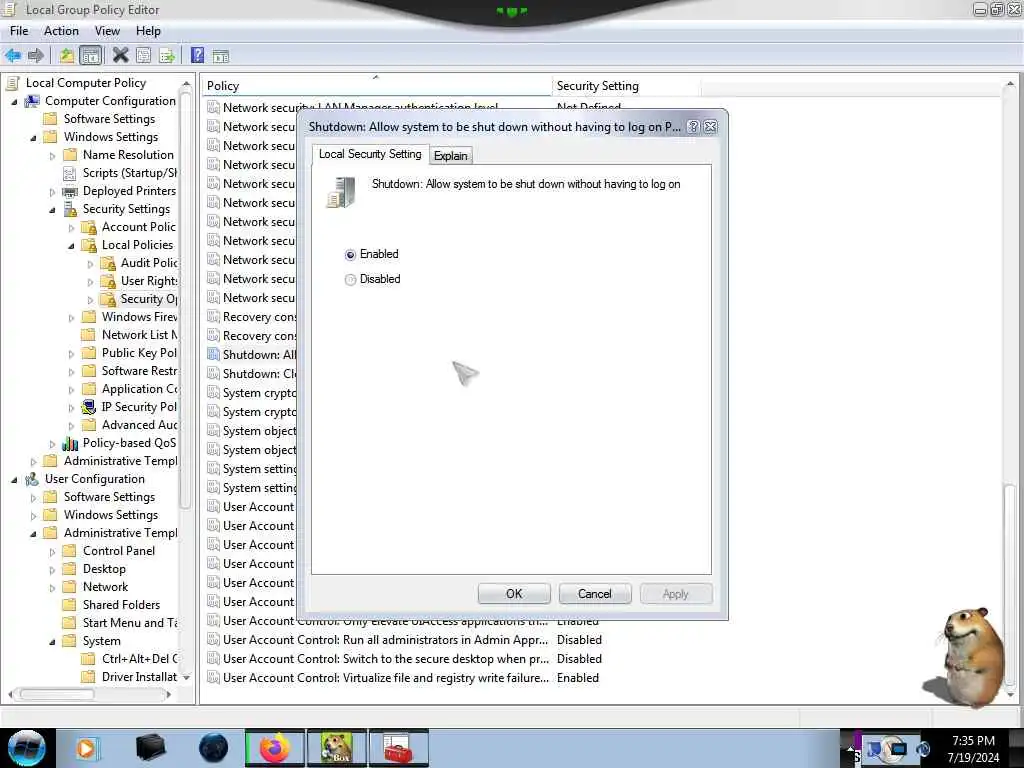This screenshot has width=1024, height=768.
Task: Click the dark globe taskbar icon
Action: [x=214, y=748]
